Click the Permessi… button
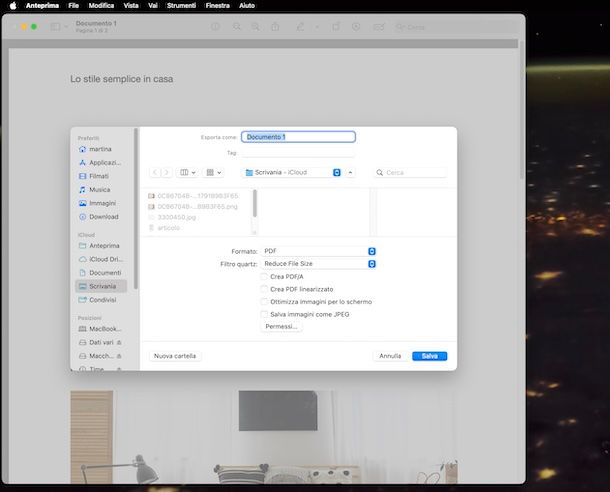This screenshot has height=492, width=610. coord(282,327)
